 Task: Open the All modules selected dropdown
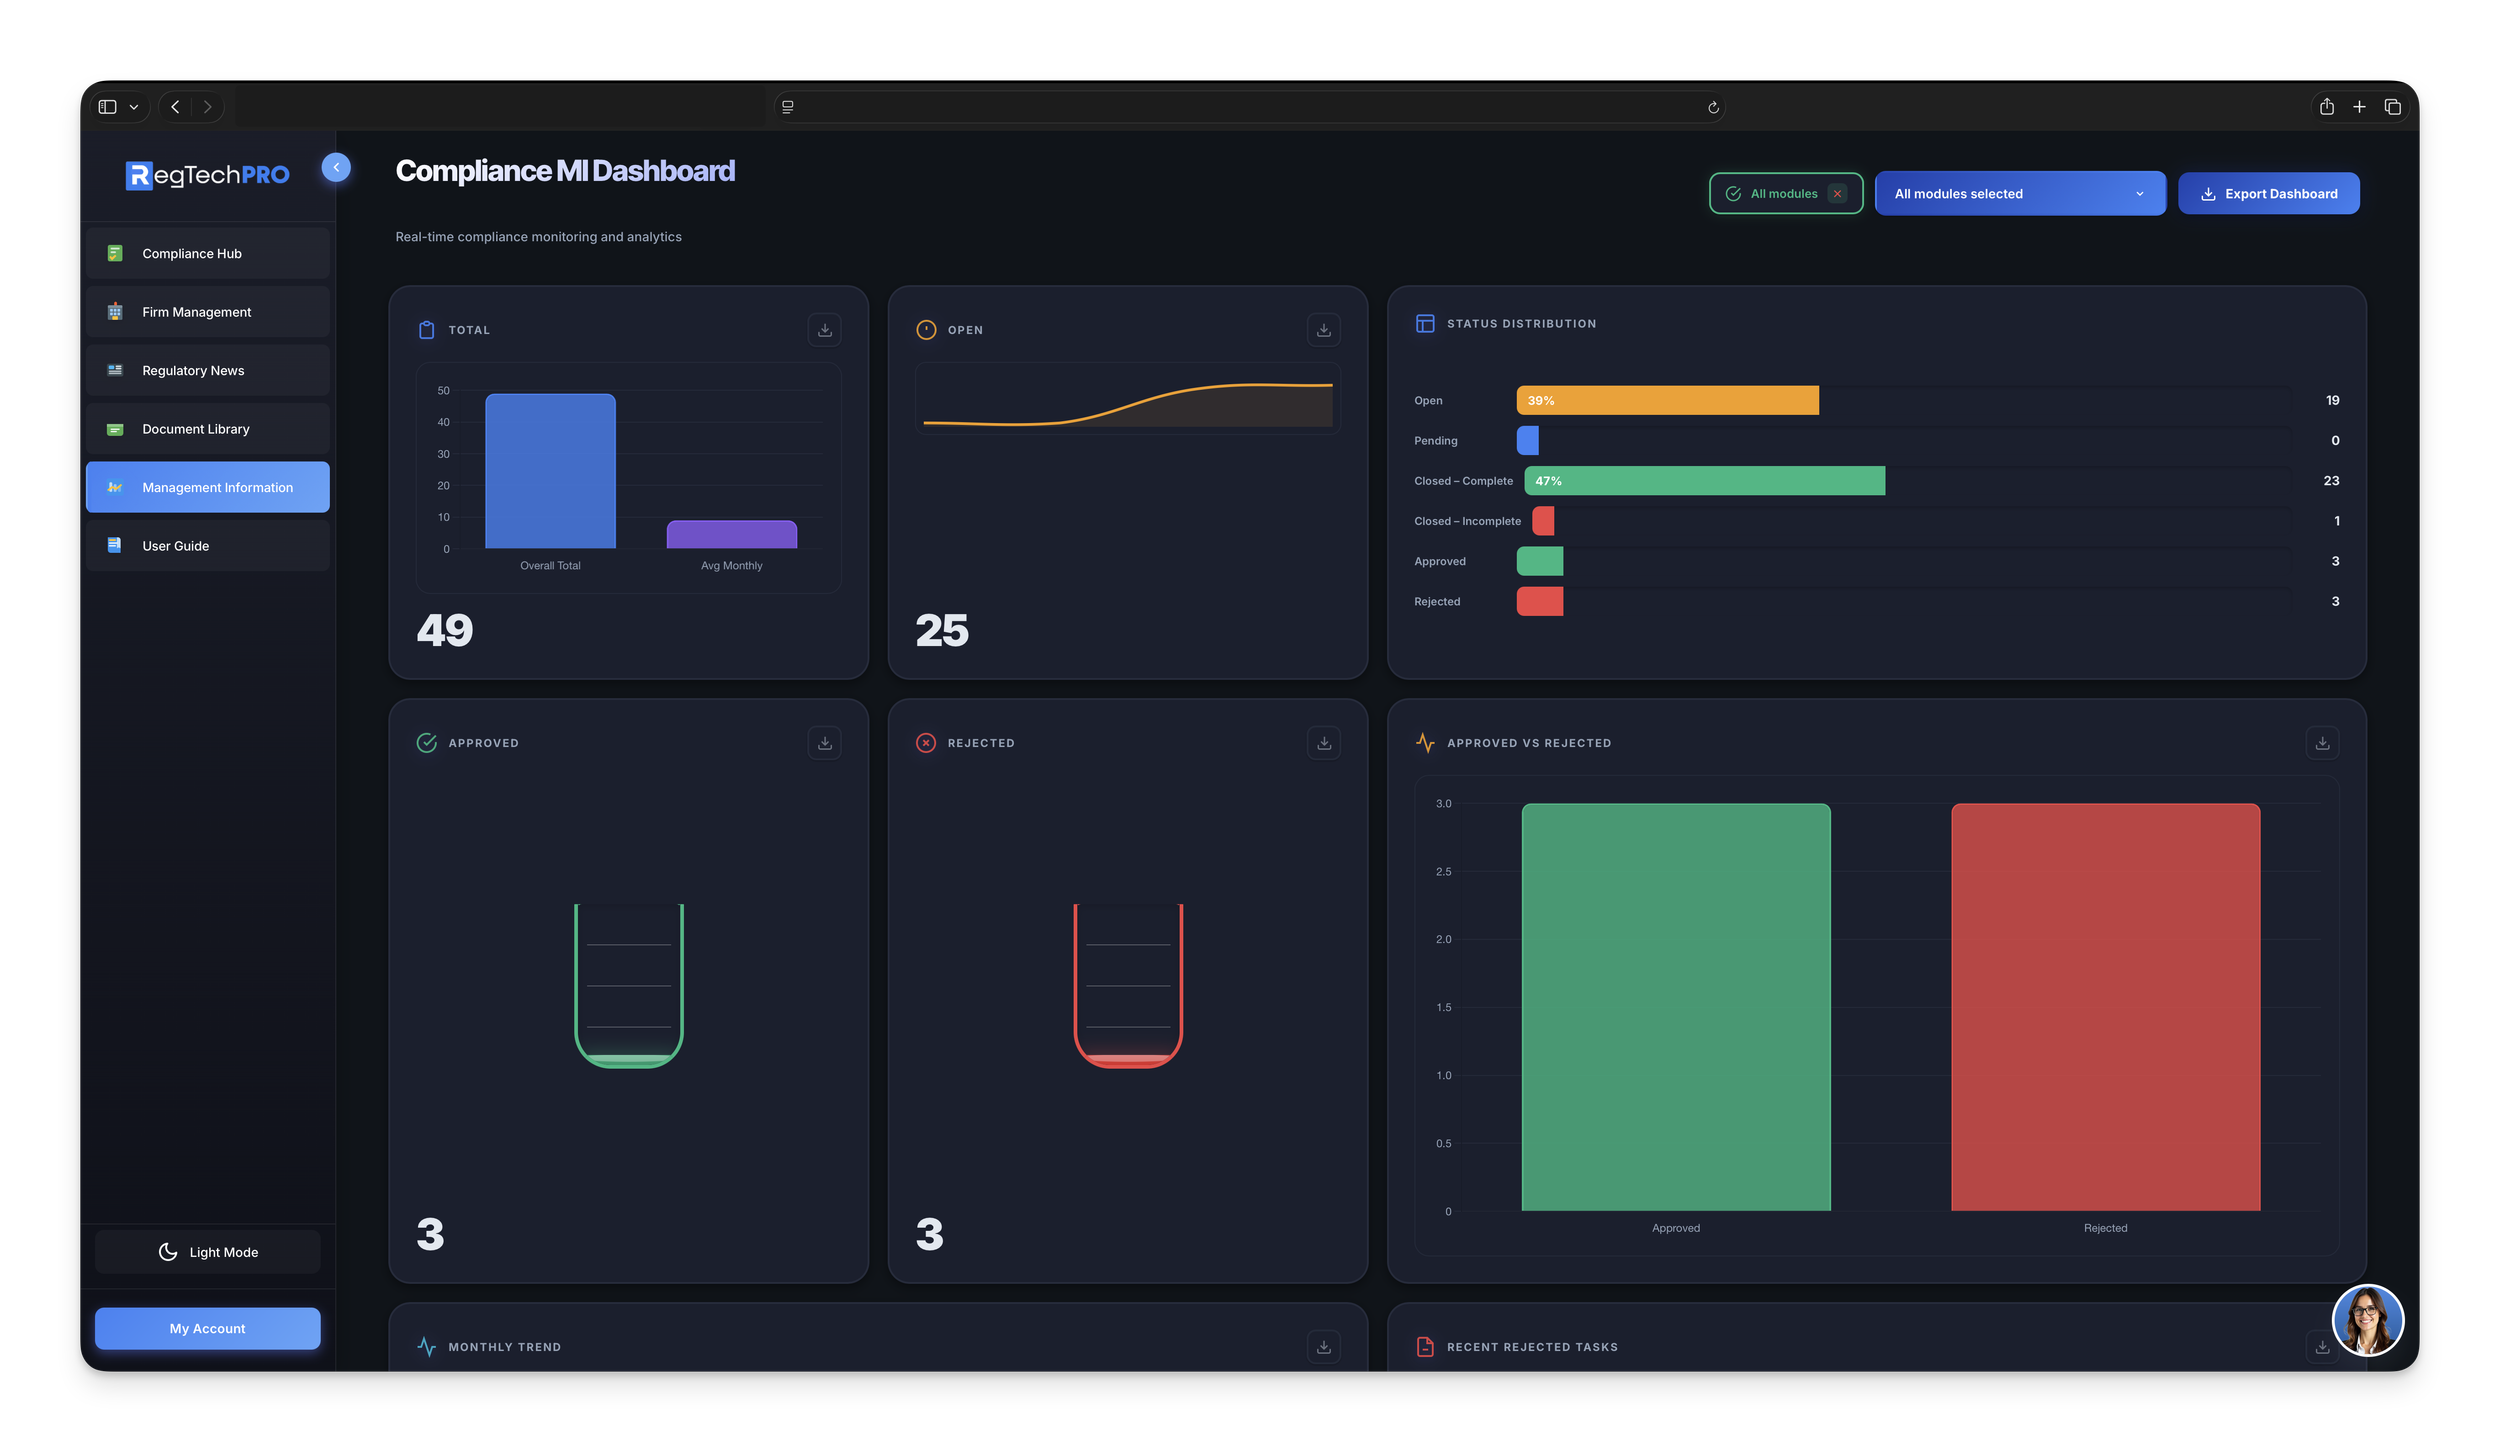(2020, 193)
